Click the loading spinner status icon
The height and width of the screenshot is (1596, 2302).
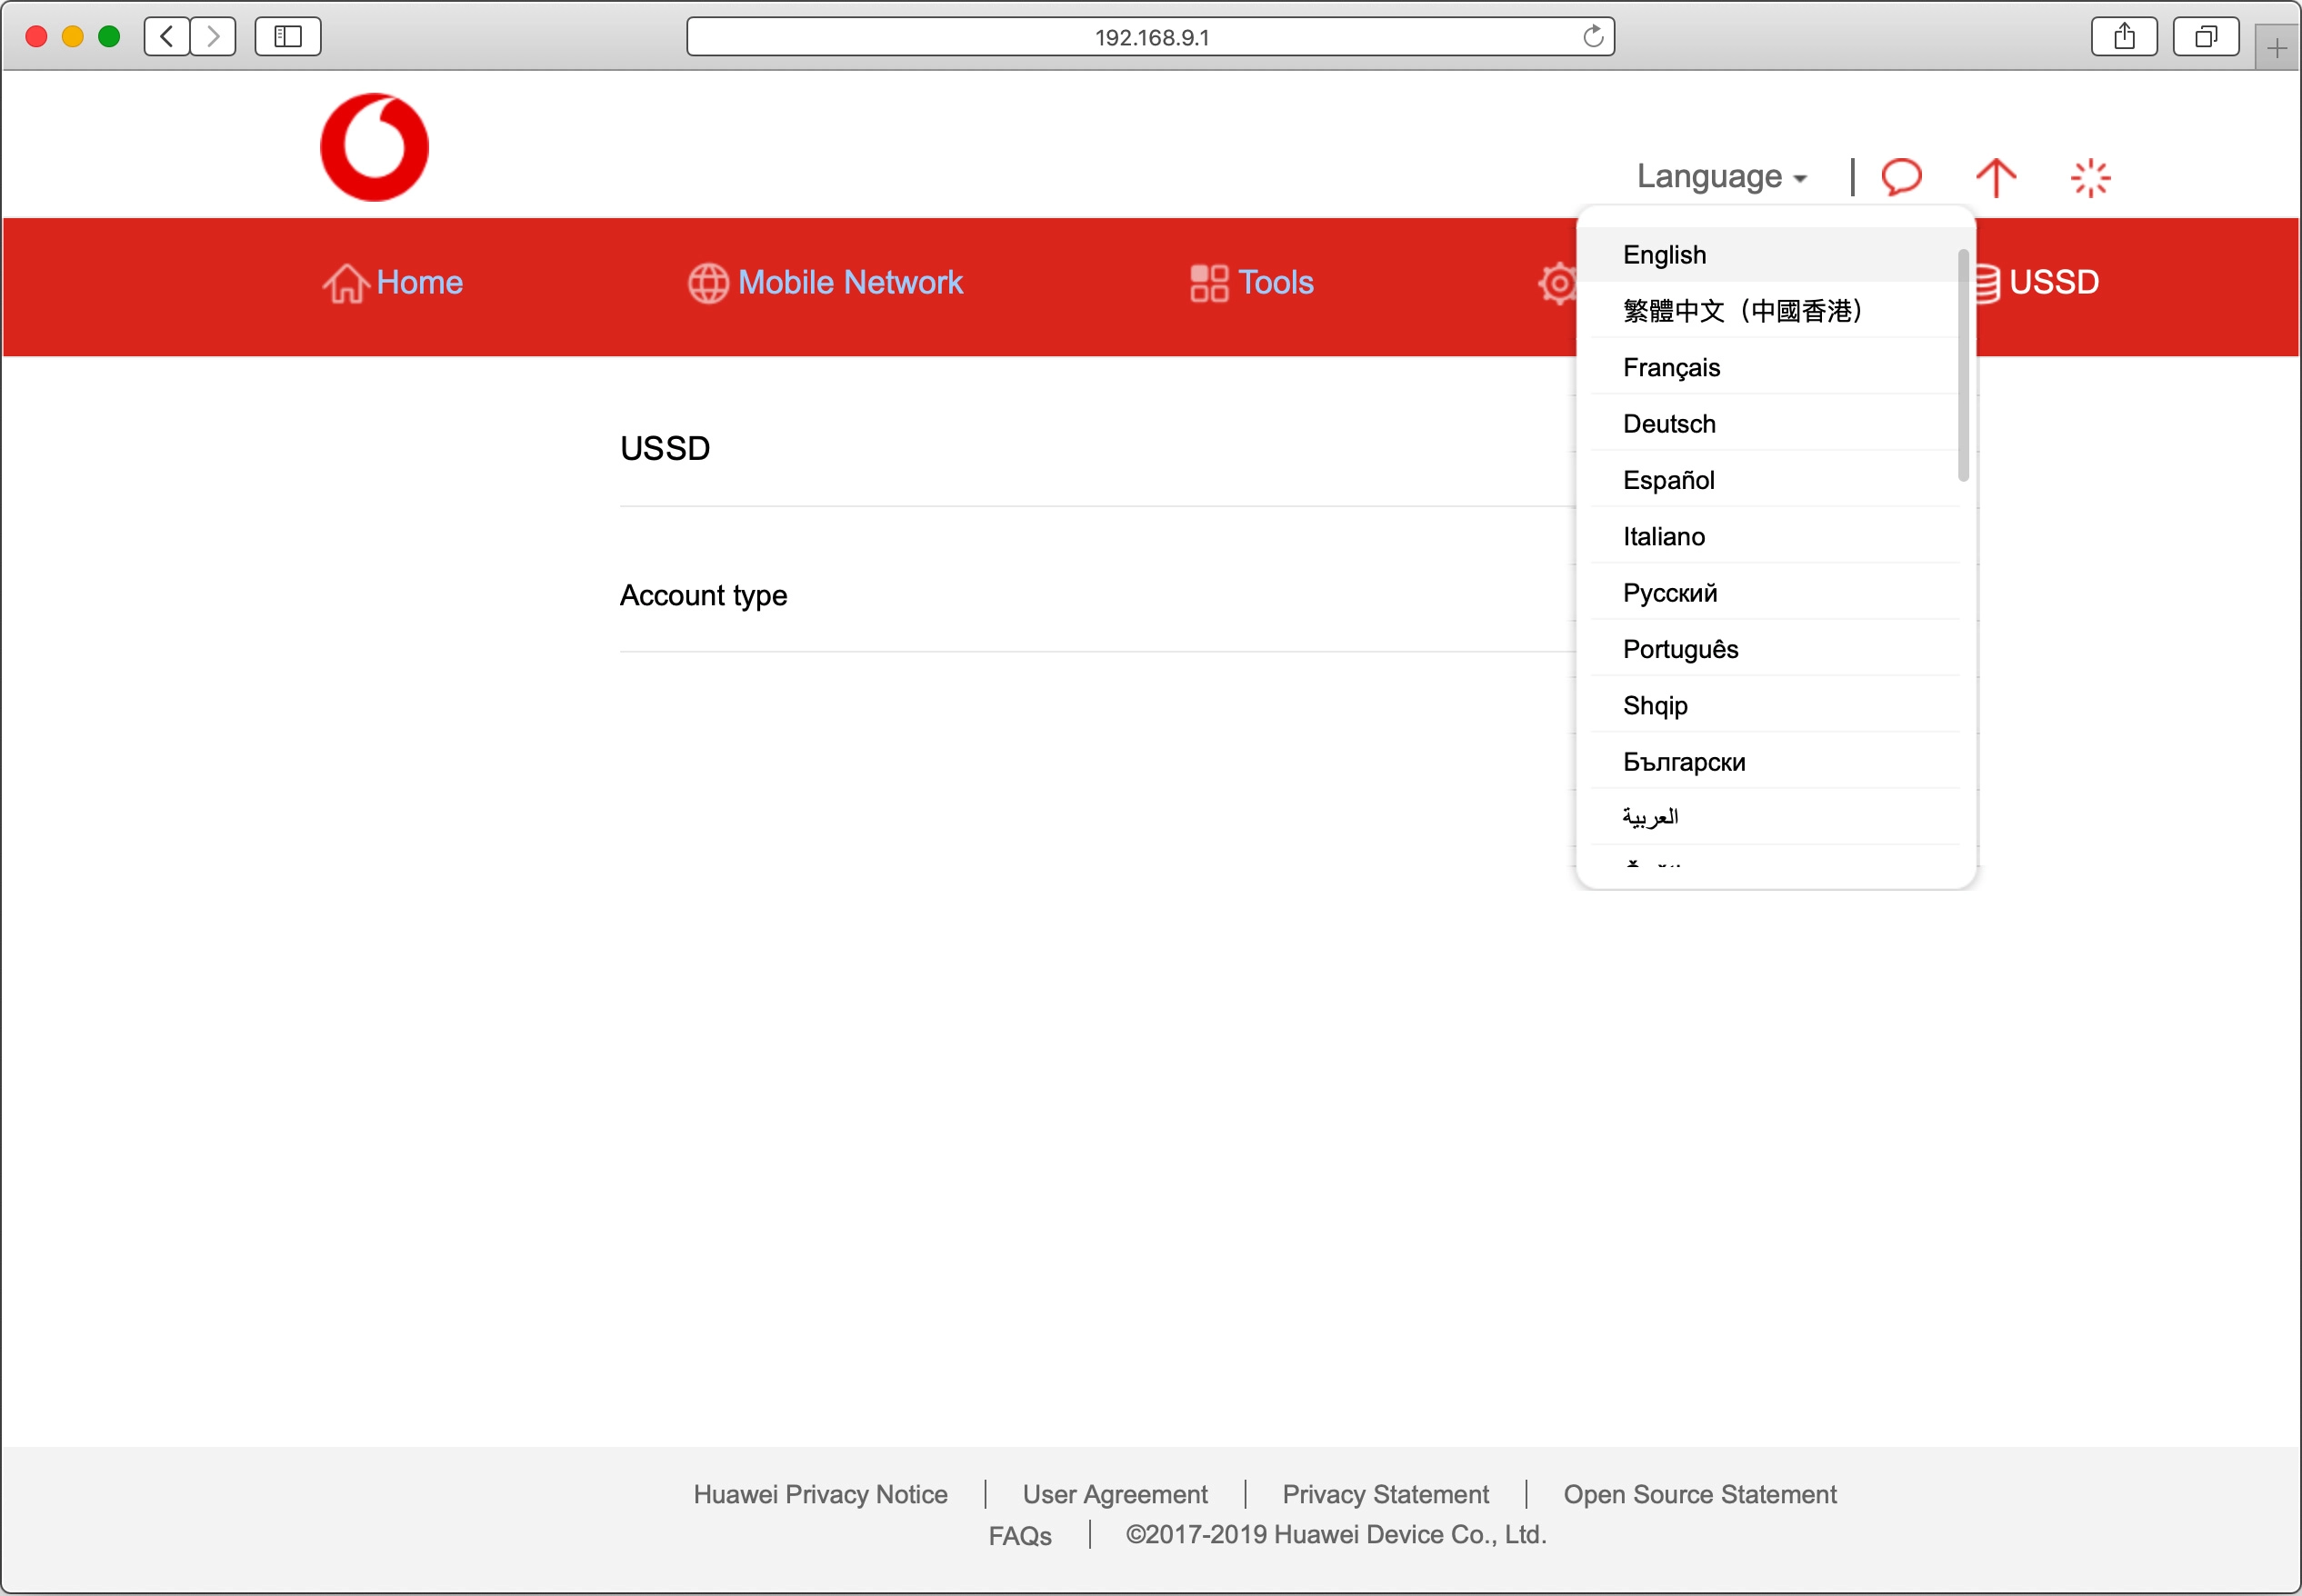2089,178
